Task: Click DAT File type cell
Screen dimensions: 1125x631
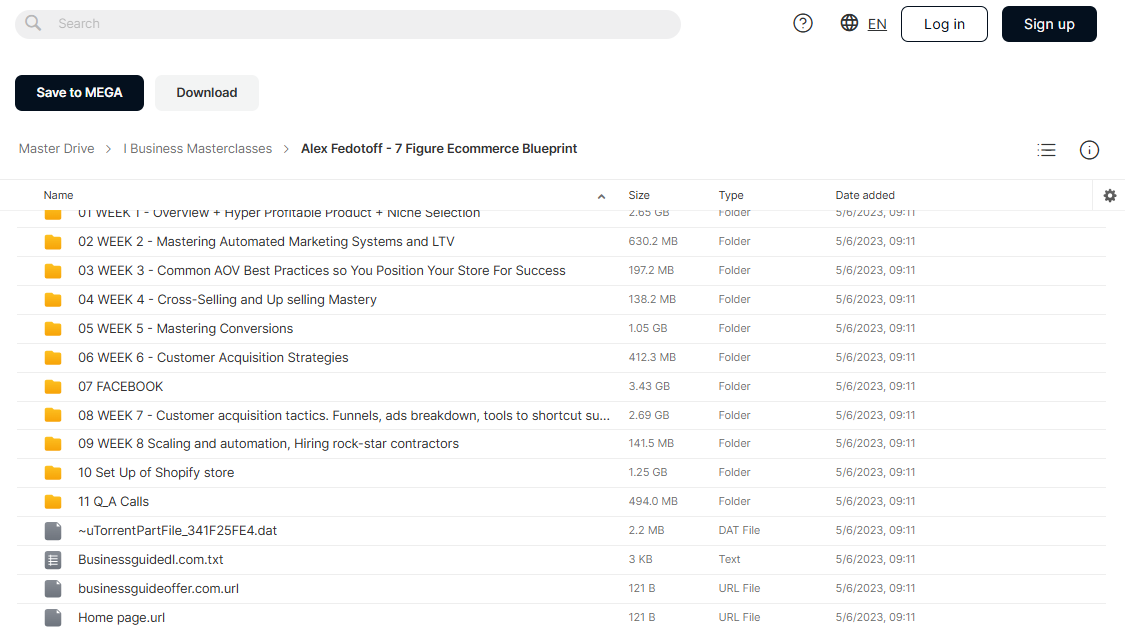Action: pos(739,530)
